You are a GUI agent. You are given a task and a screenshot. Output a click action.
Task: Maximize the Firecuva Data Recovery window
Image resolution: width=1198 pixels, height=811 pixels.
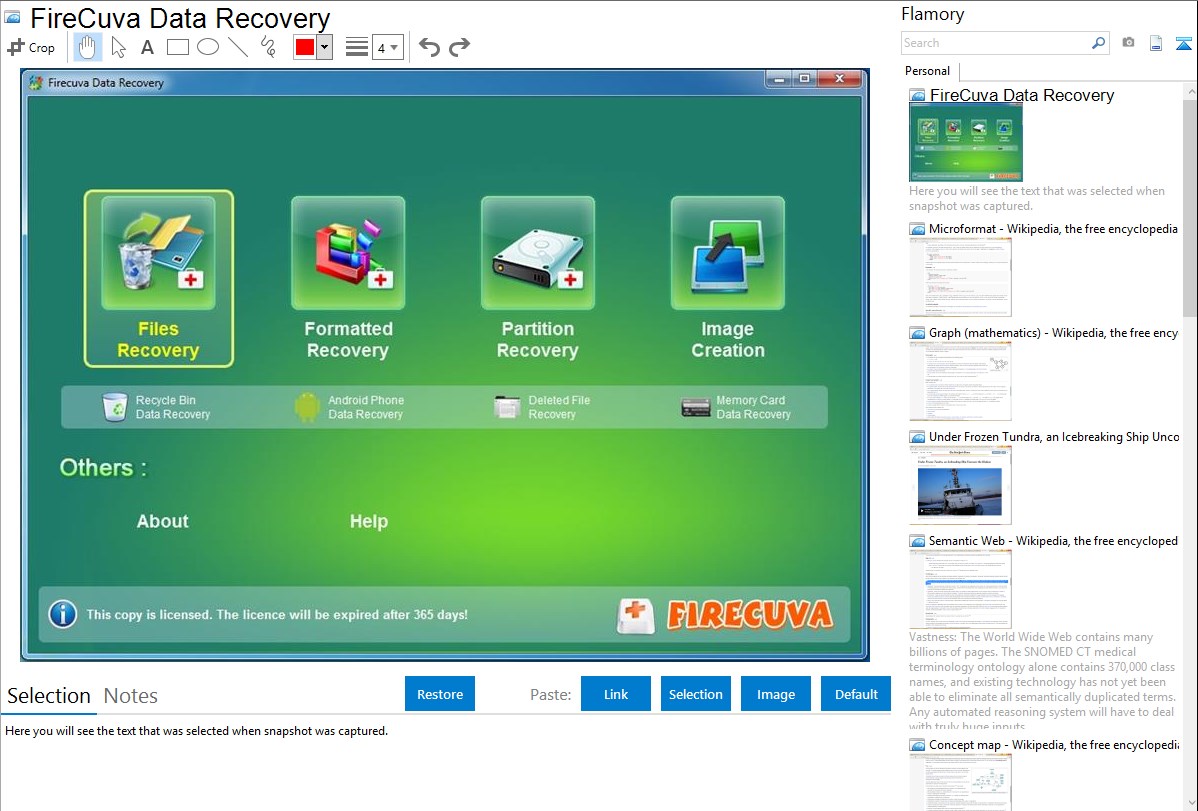tap(805, 79)
